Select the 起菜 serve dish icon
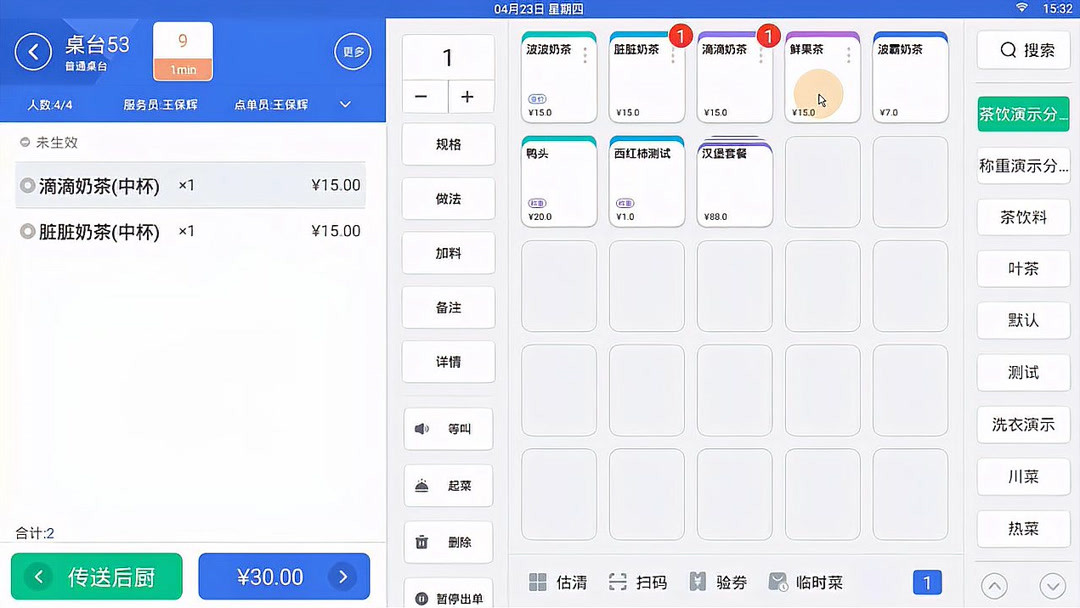Screen dimensions: 1080x608 430,486
